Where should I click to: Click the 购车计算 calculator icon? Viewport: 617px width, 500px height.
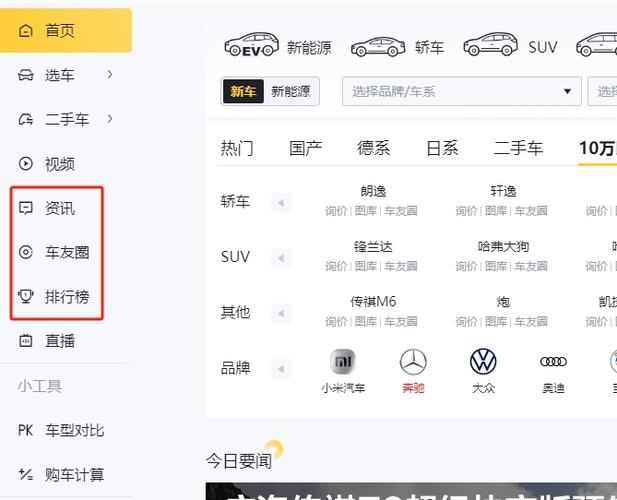(x=26, y=474)
